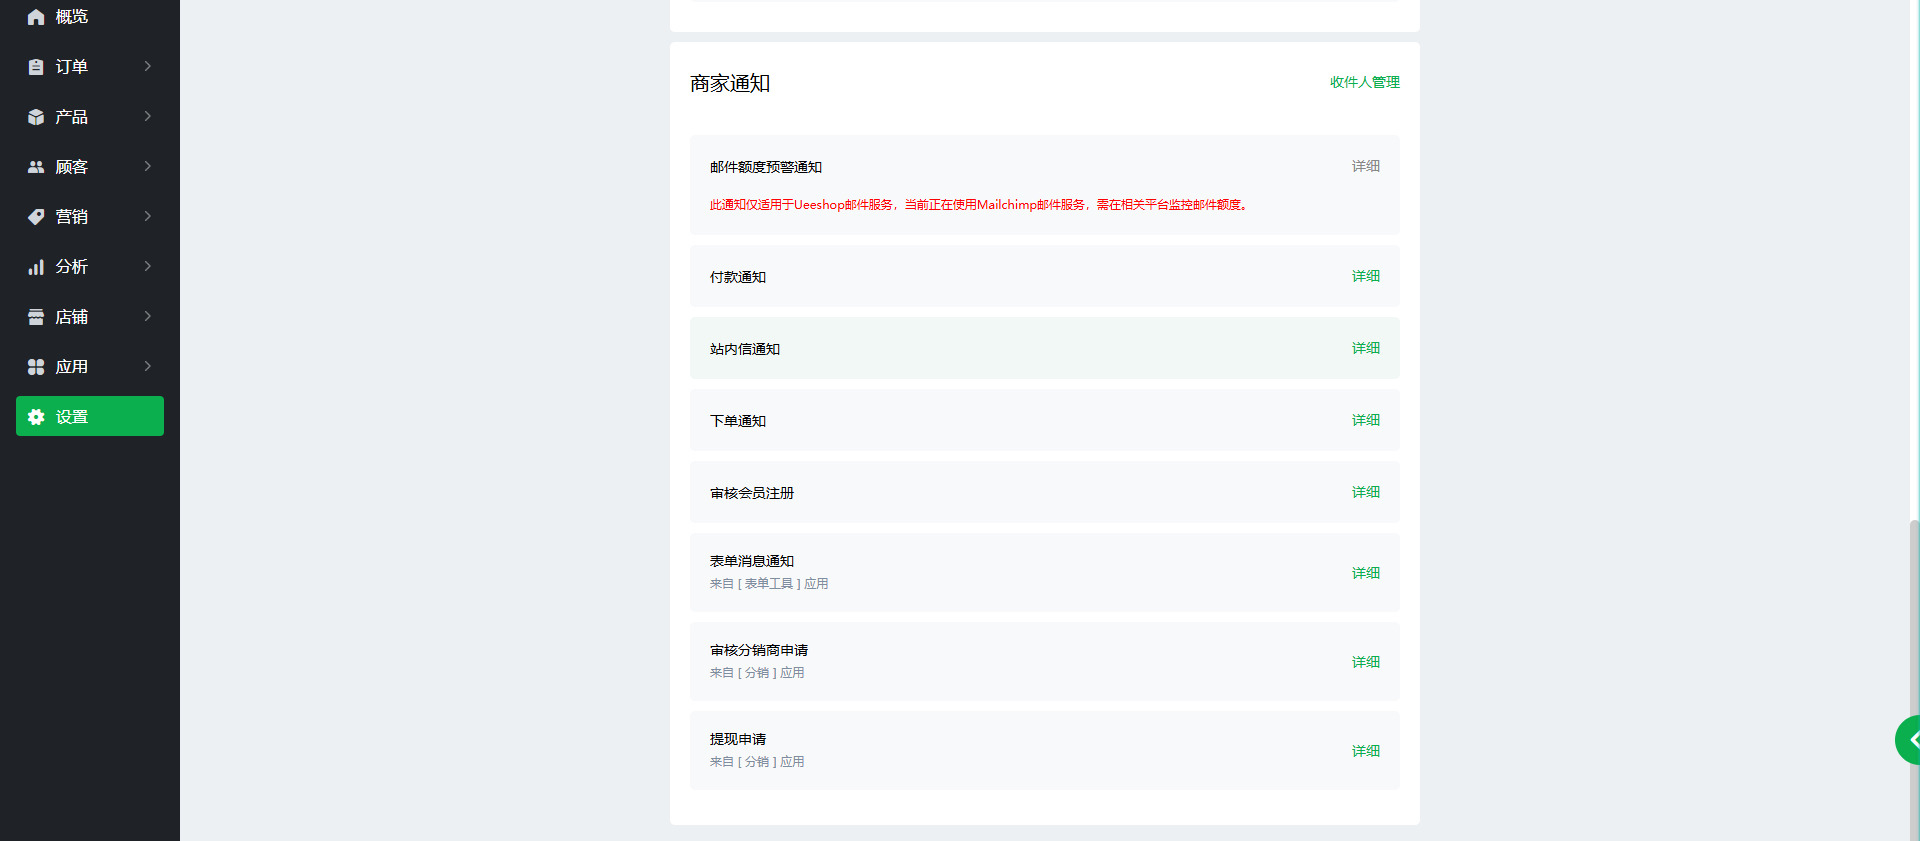Select the gear icon for 设置
1920x841 pixels.
pyautogui.click(x=36, y=417)
